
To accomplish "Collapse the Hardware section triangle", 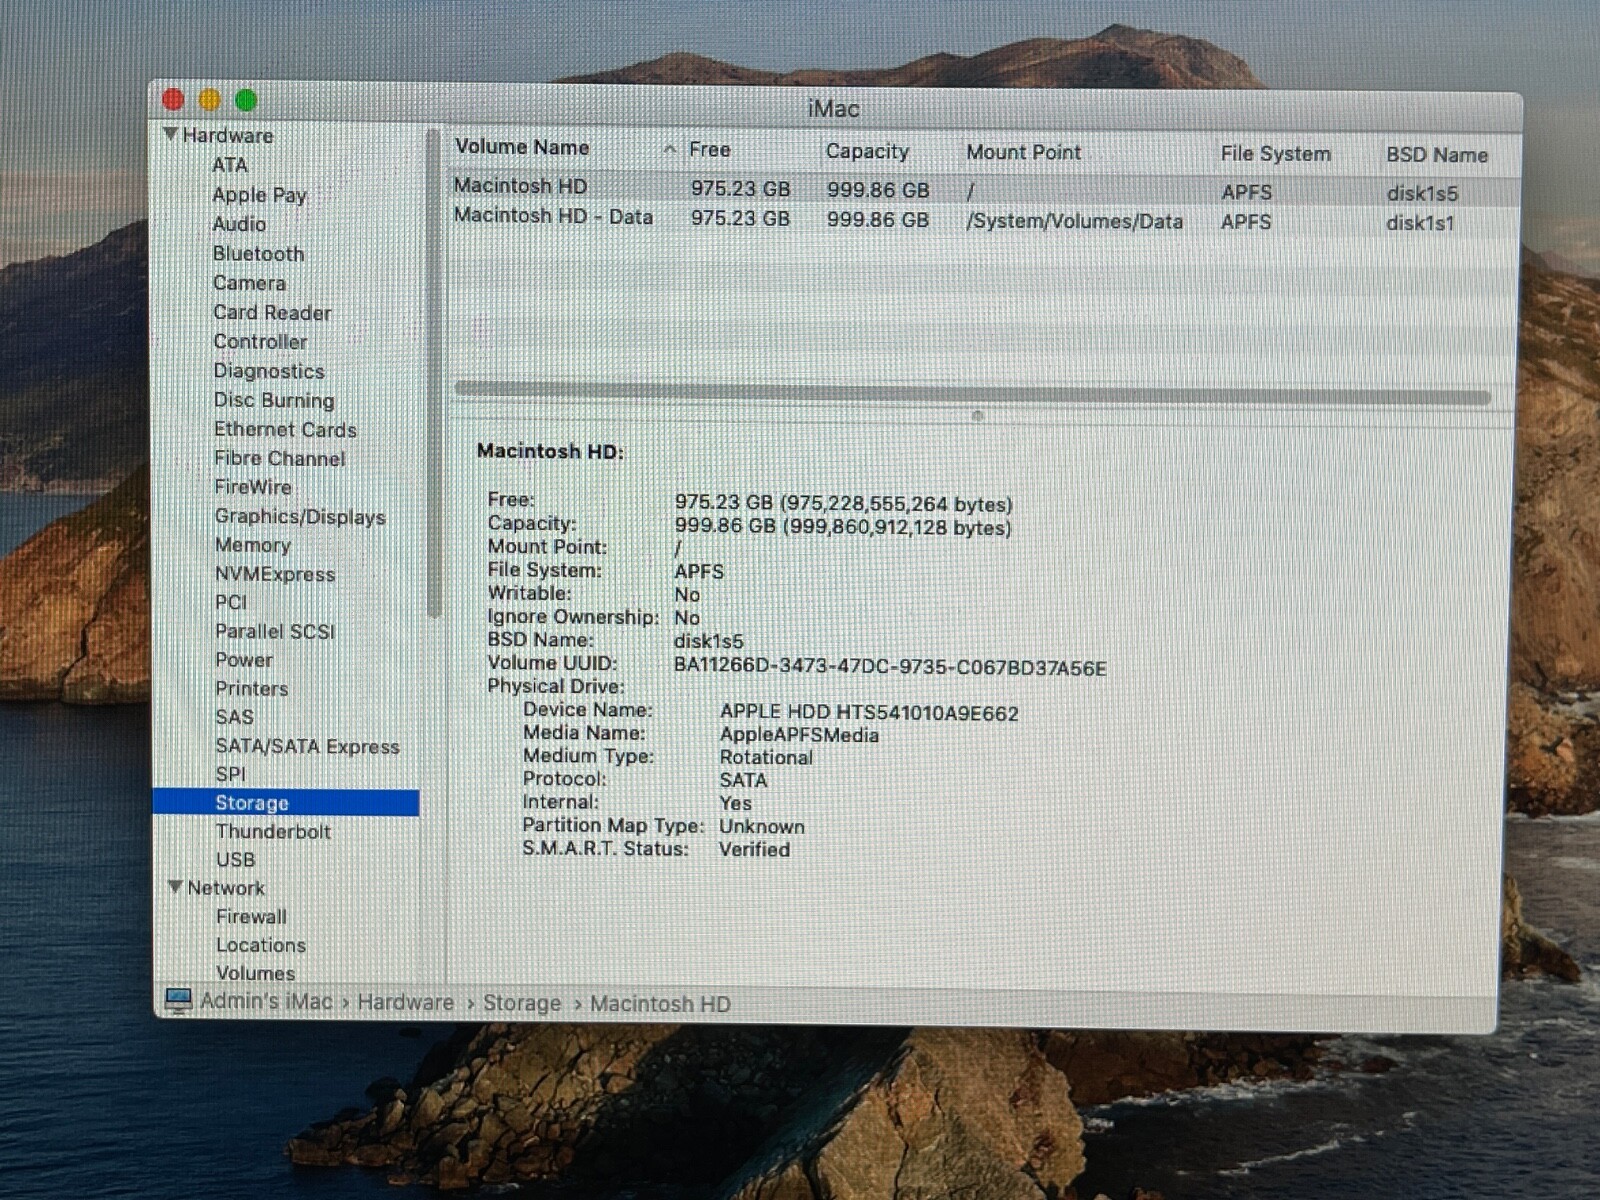I will (170, 134).
